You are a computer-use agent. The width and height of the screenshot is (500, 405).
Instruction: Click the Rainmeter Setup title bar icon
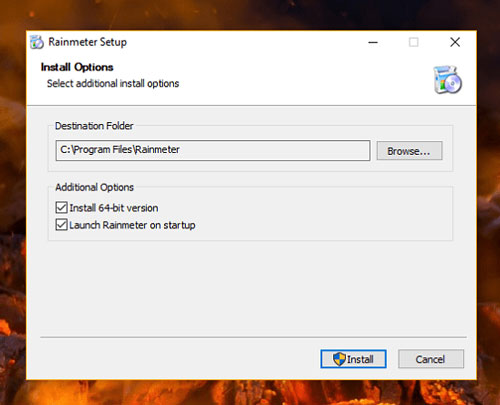[37, 42]
